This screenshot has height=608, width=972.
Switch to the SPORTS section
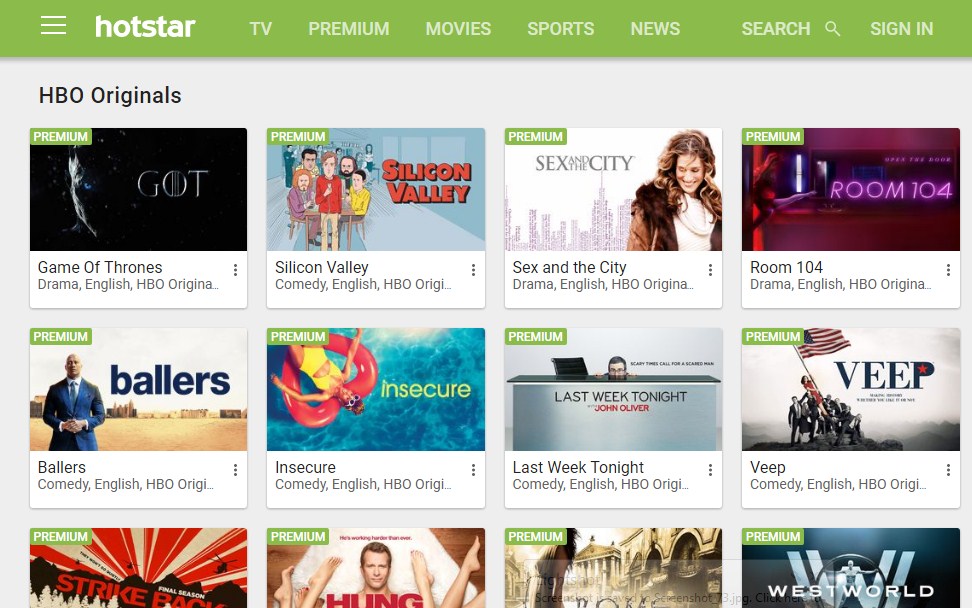pyautogui.click(x=560, y=29)
